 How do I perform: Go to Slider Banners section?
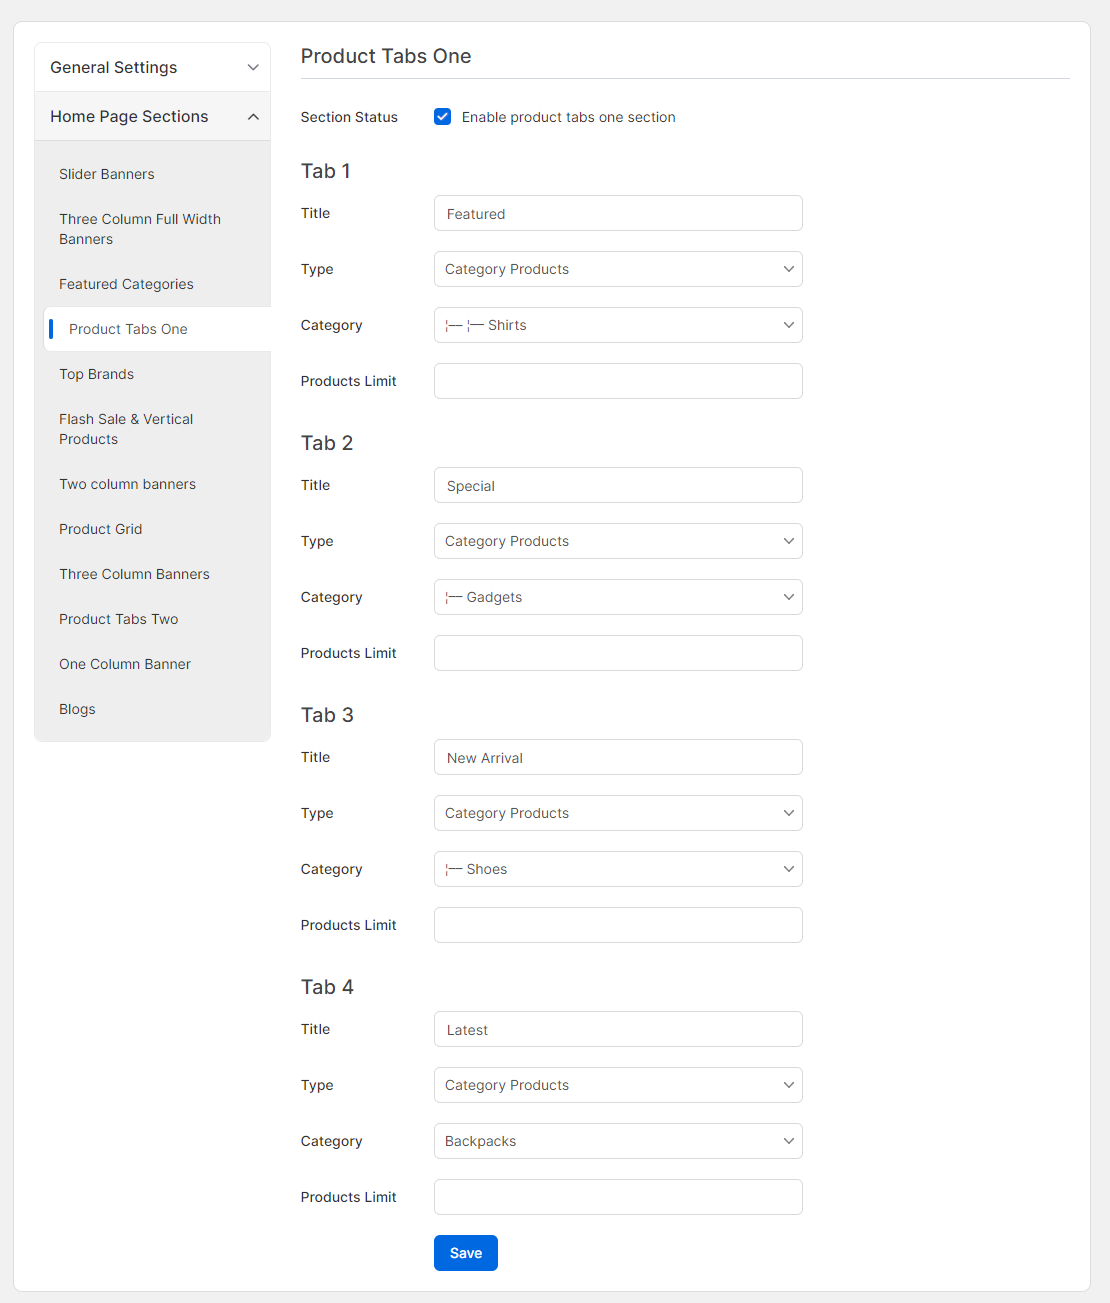pos(107,174)
